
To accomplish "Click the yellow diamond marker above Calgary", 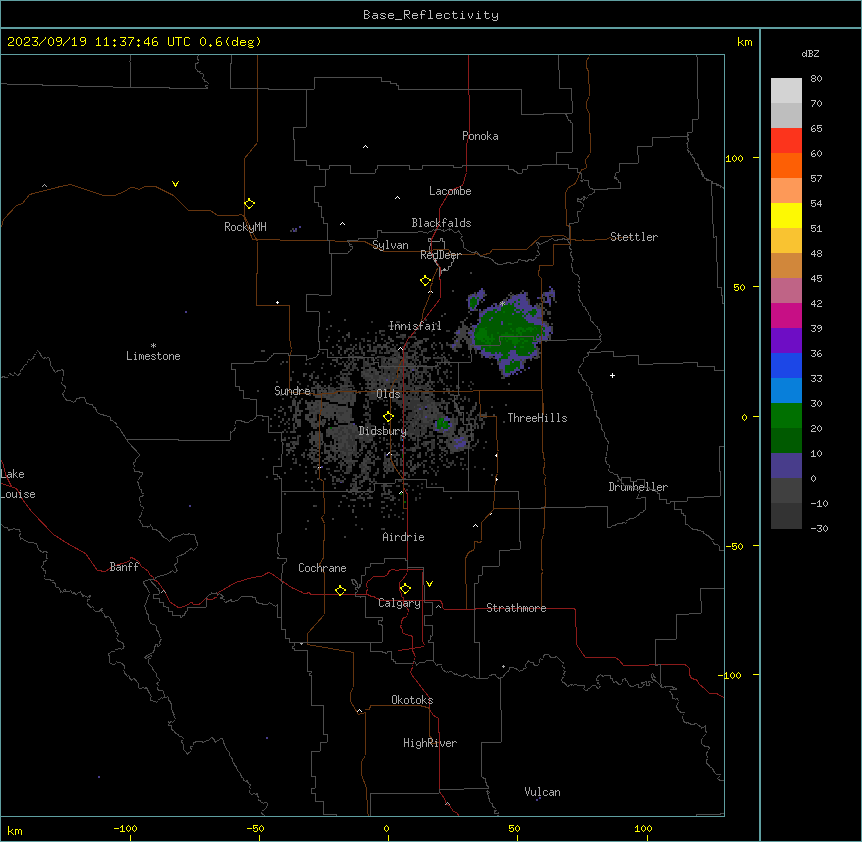I will click(x=405, y=589).
